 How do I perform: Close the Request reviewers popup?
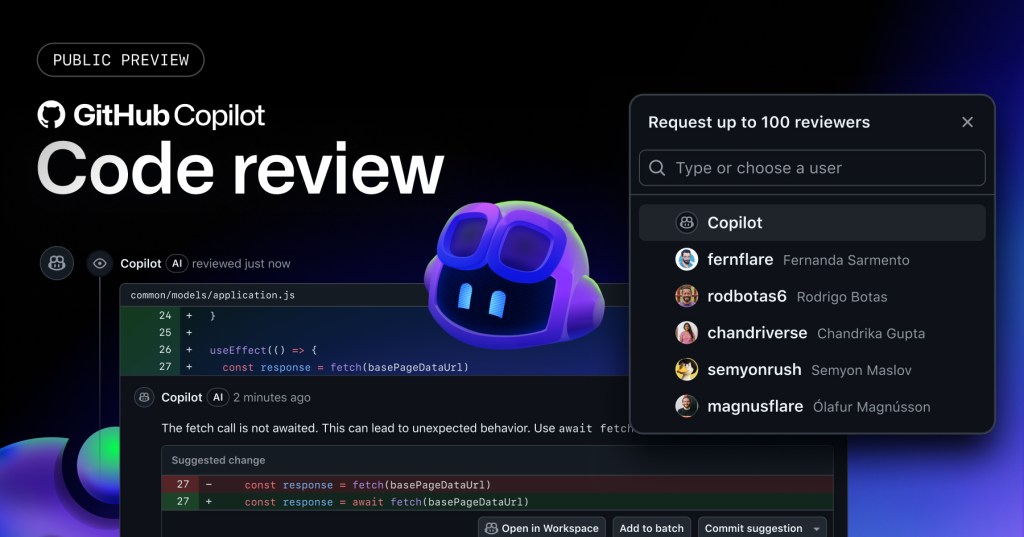coord(967,122)
